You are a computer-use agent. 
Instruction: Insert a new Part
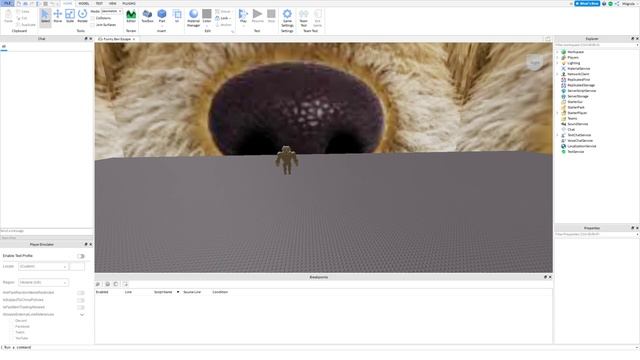pyautogui.click(x=162, y=16)
